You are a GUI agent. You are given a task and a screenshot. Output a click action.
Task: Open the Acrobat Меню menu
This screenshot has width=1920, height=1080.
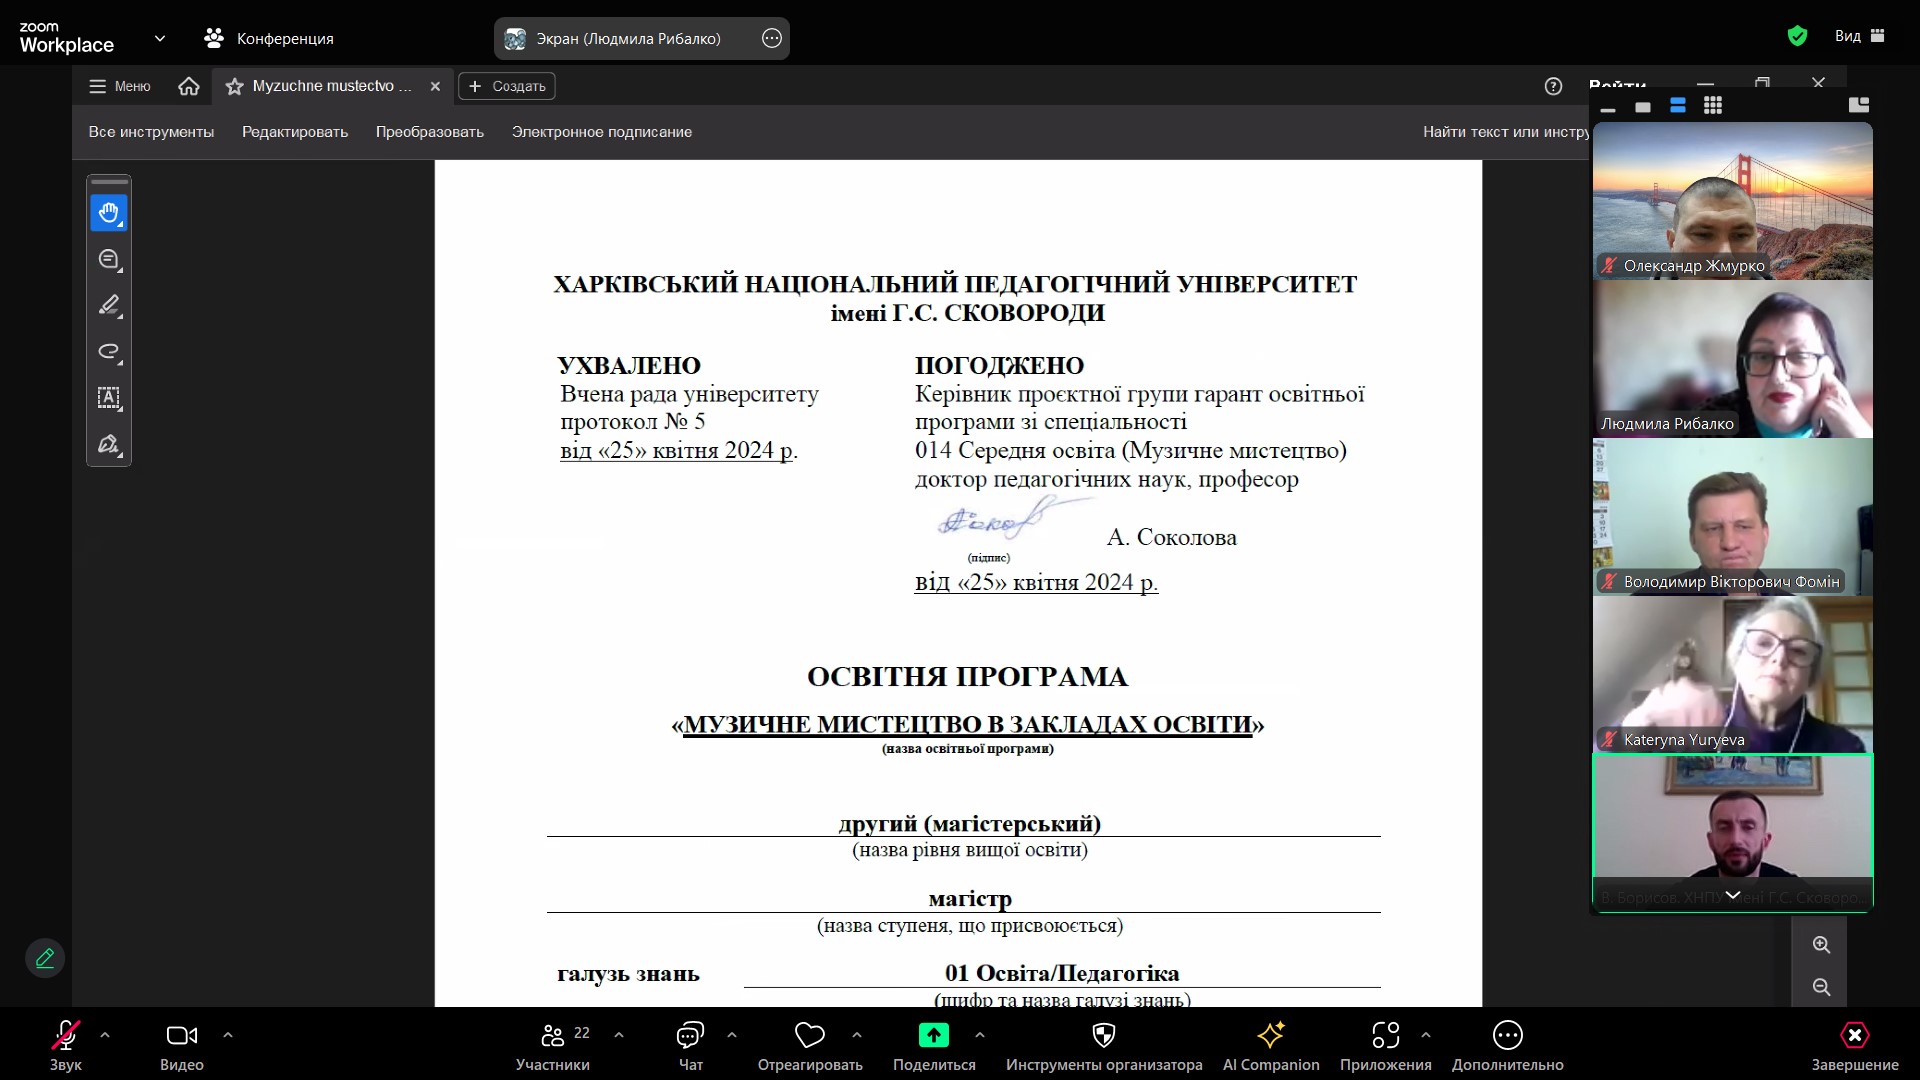tap(120, 86)
